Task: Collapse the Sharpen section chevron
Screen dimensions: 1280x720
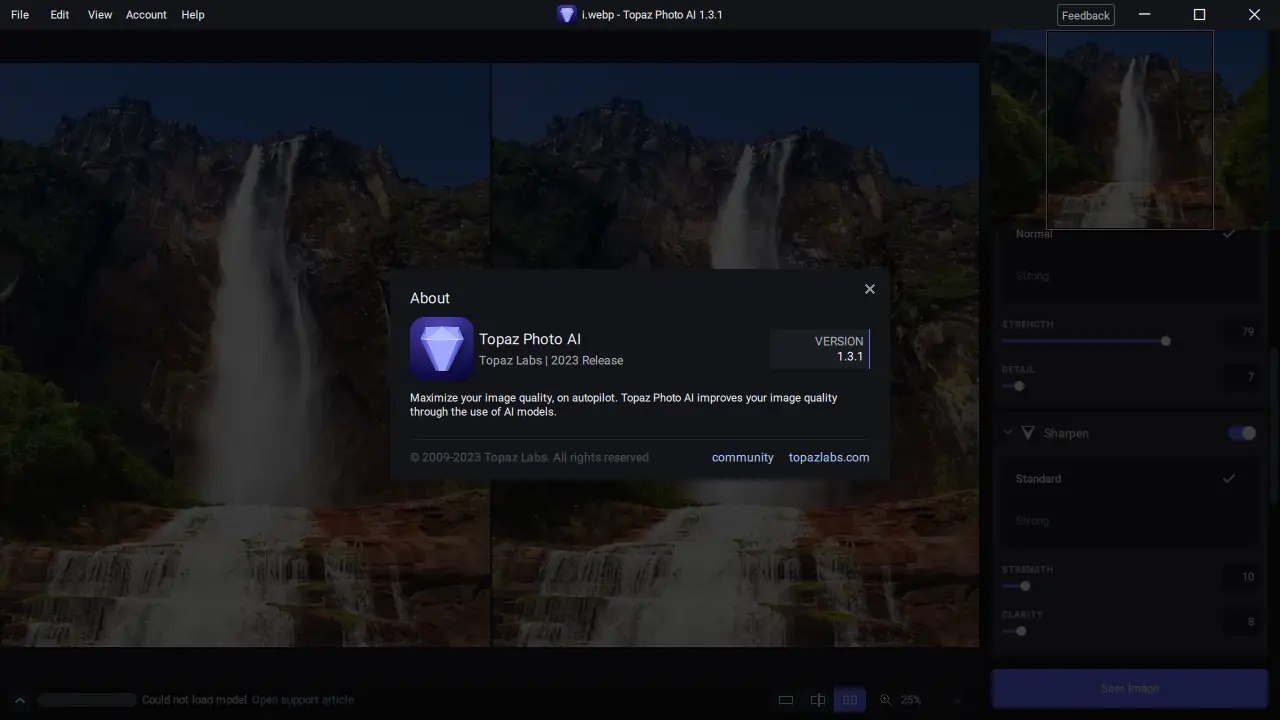Action: click(1007, 433)
